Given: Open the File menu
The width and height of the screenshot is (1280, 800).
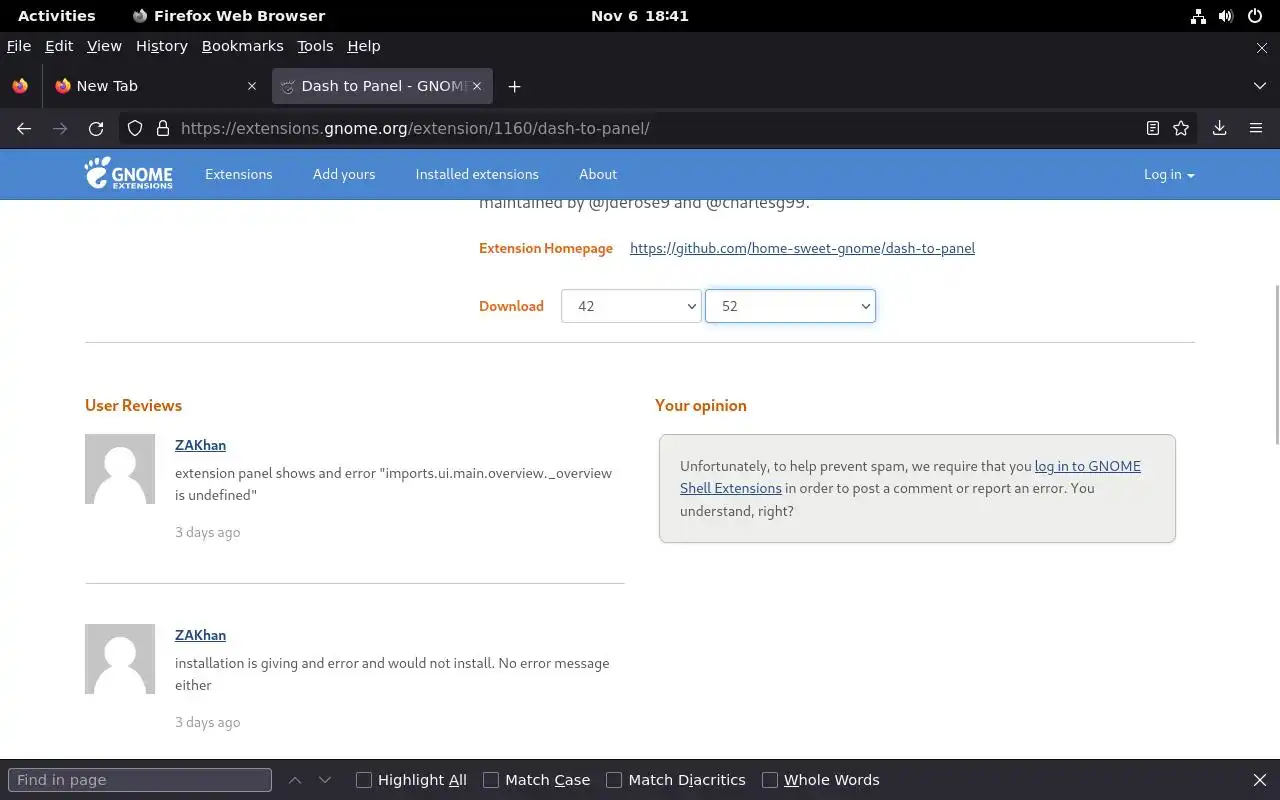Looking at the screenshot, I should 19,46.
